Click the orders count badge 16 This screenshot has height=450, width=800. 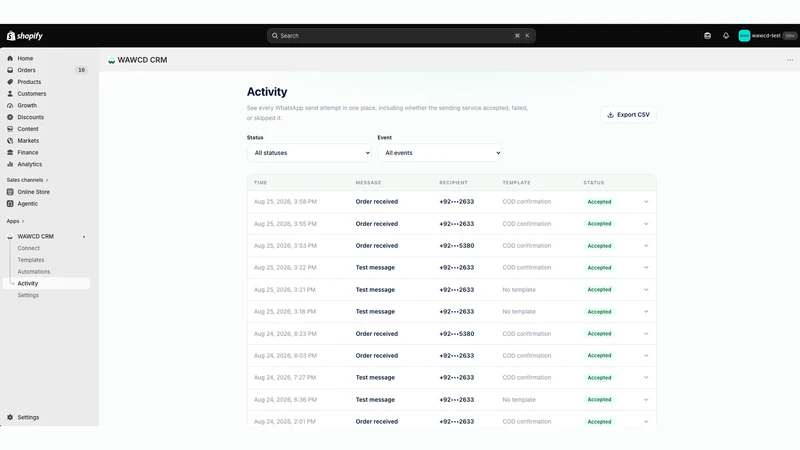(81, 70)
